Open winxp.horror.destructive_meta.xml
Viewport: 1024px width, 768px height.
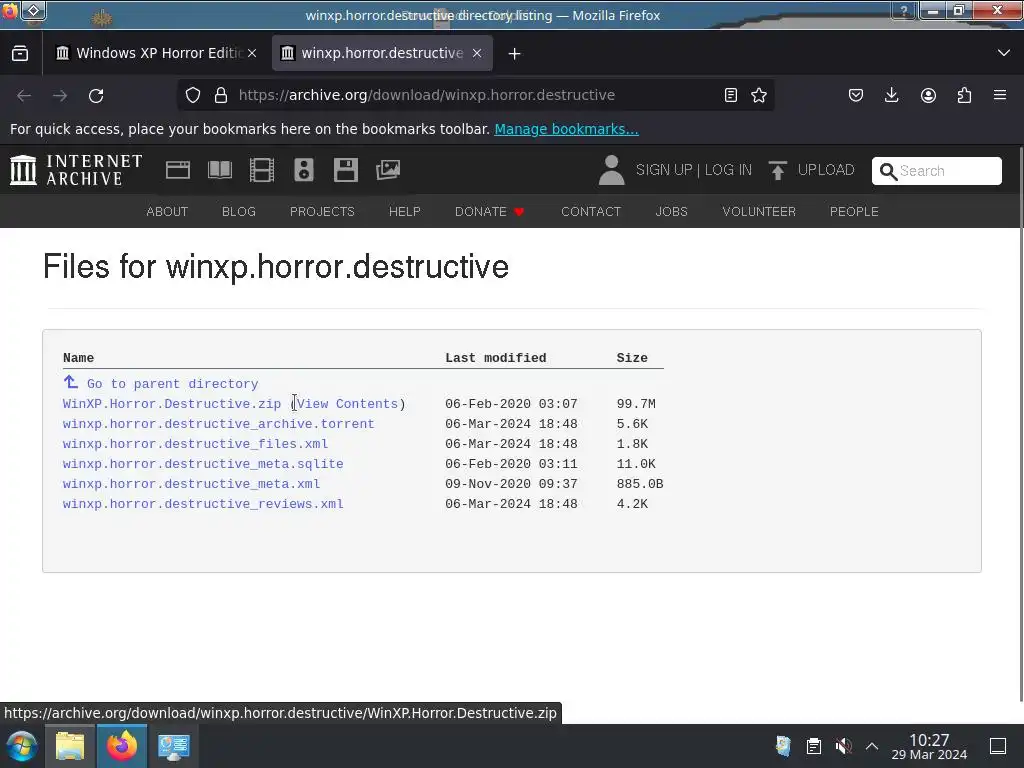coord(191,484)
